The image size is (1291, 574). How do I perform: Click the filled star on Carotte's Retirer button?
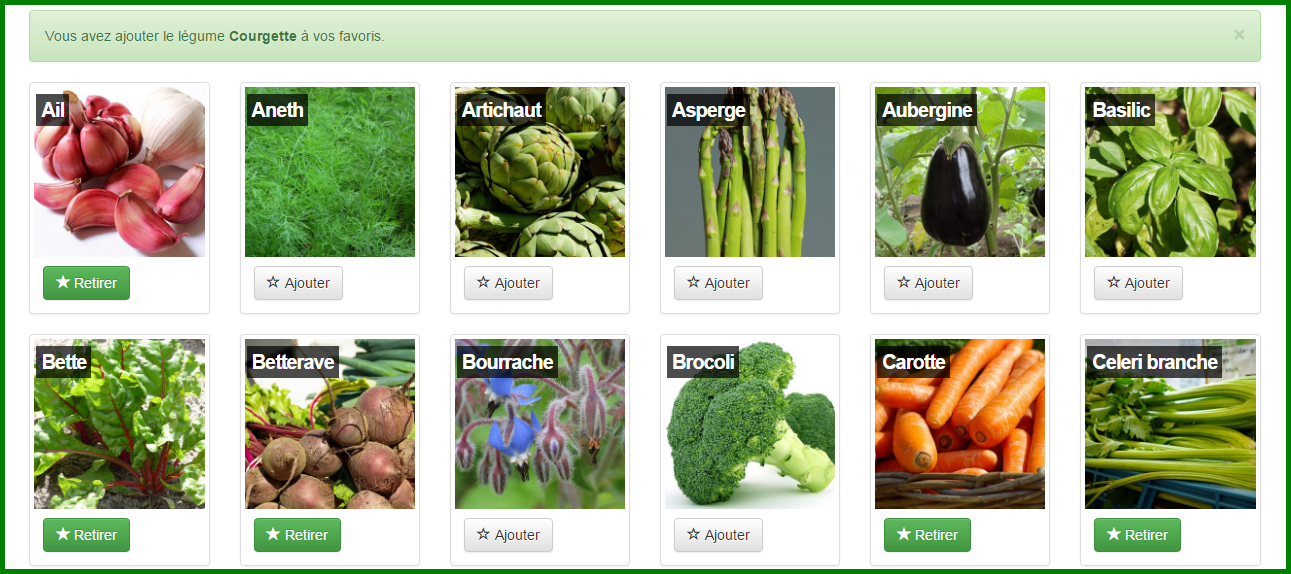(903, 534)
